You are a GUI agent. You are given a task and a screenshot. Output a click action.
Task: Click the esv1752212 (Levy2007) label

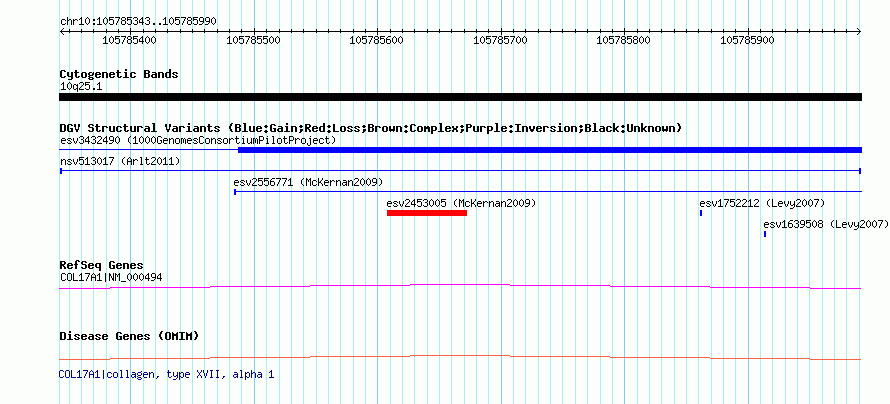[x=762, y=203]
